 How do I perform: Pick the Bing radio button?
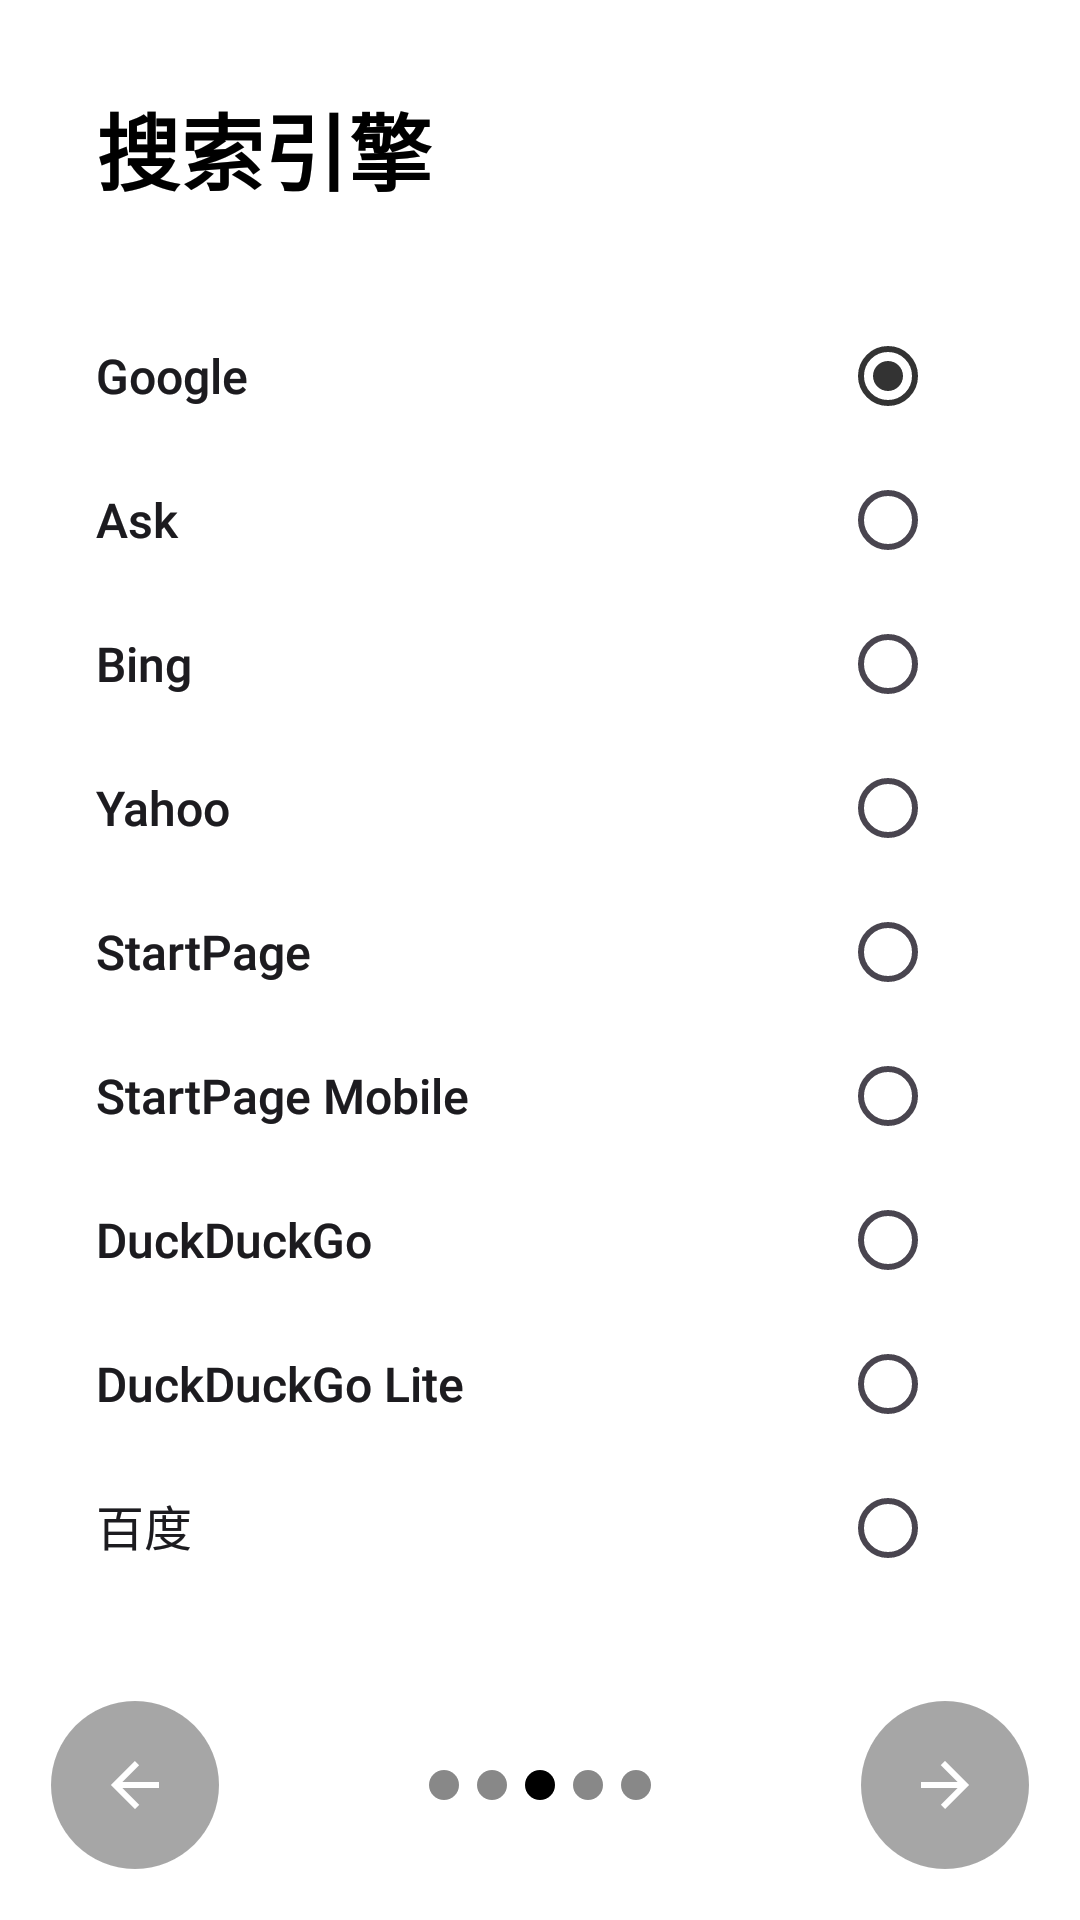pos(888,664)
